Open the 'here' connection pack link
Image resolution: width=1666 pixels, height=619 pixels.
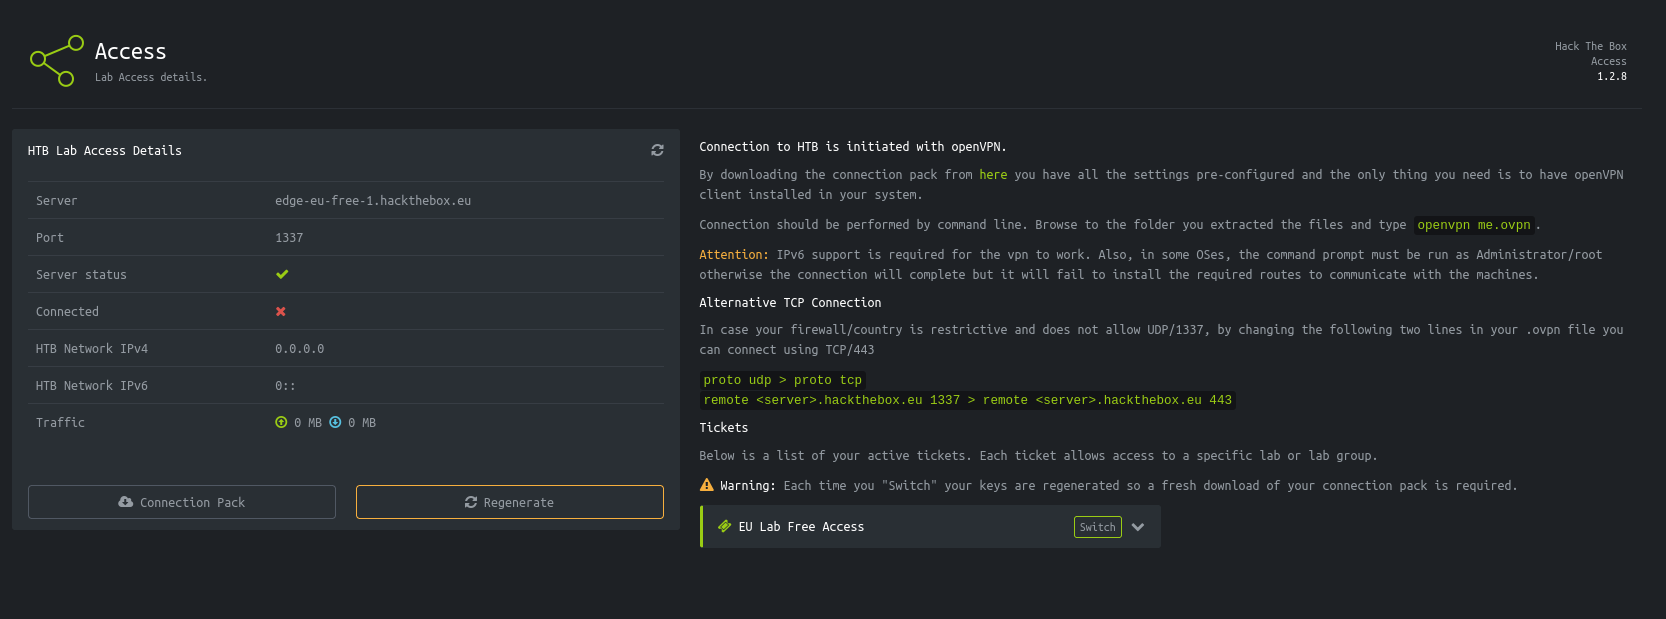click(993, 175)
